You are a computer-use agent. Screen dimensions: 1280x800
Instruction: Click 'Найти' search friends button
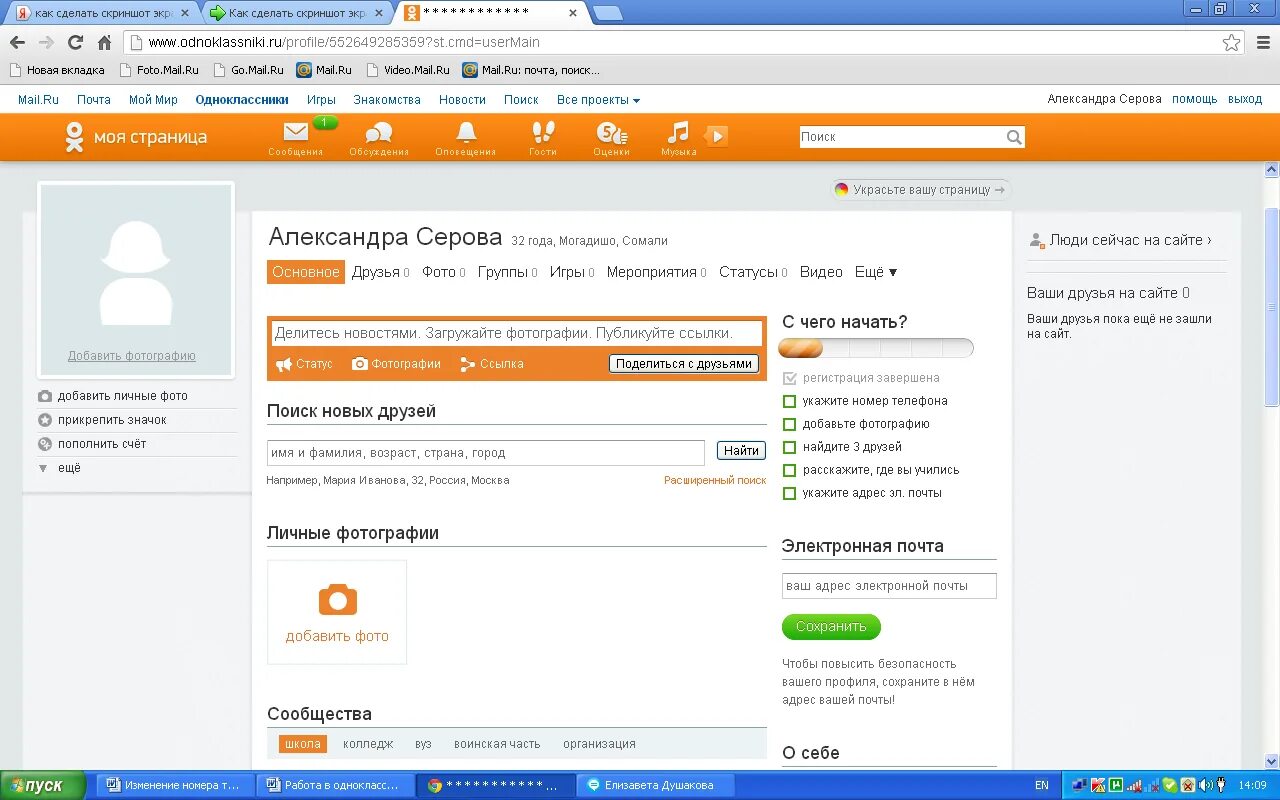741,451
